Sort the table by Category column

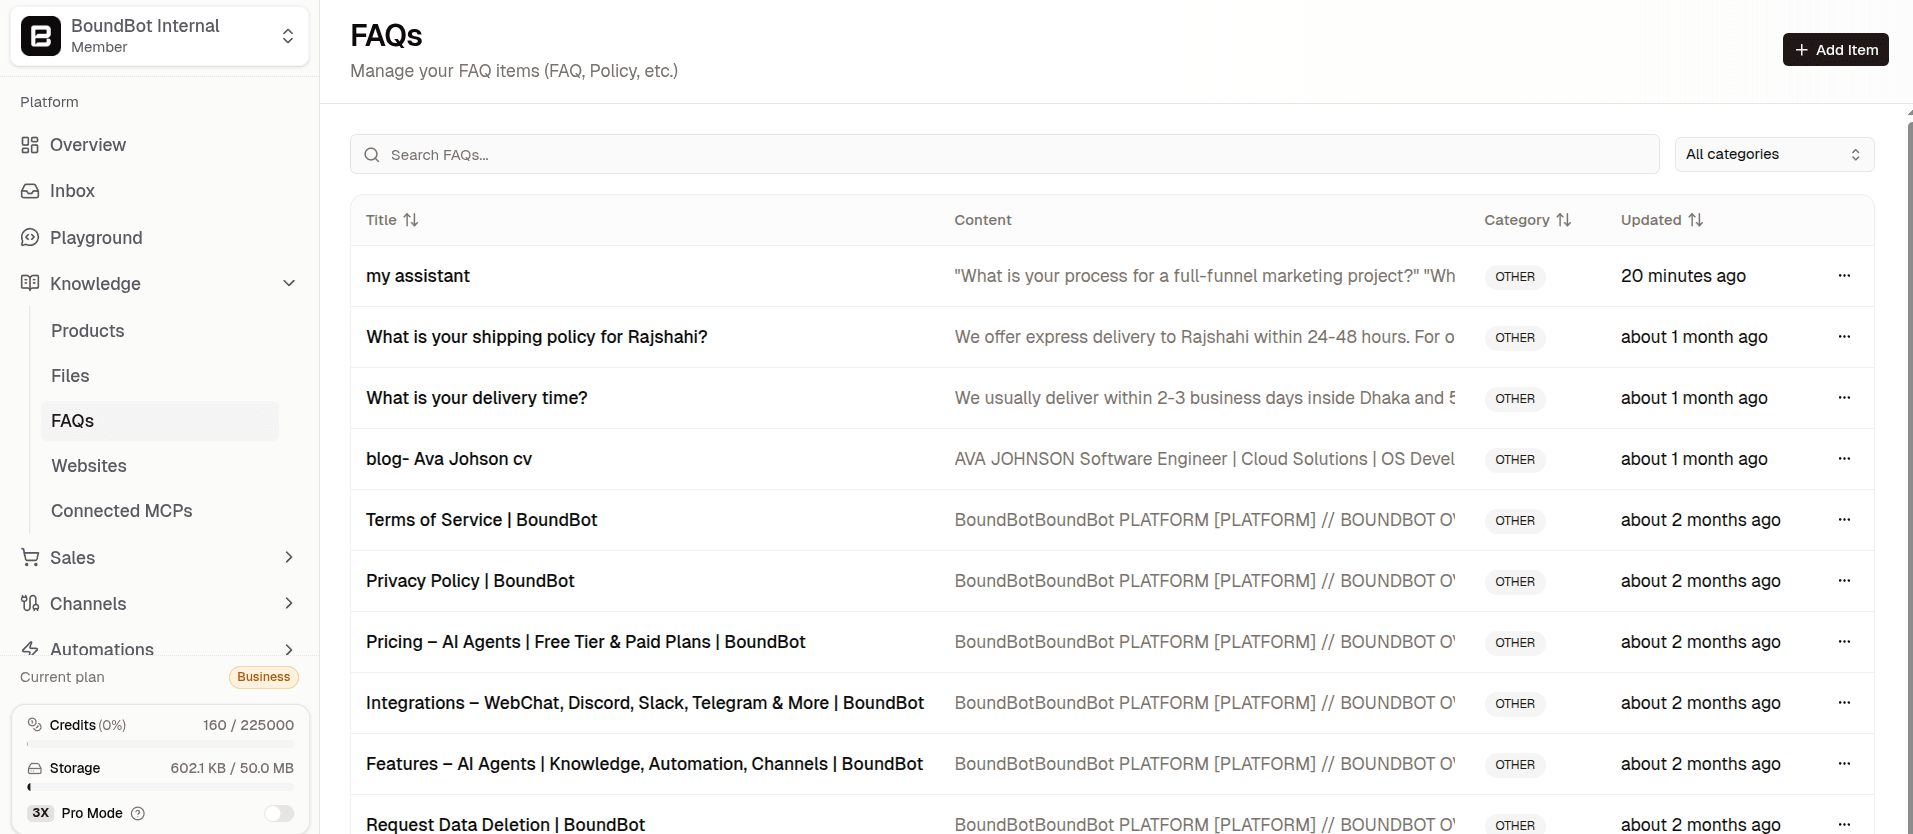1527,220
